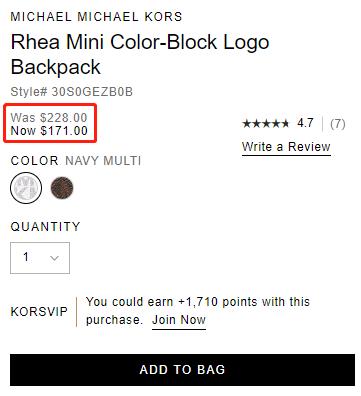Click the Was $228.00 original price
The width and height of the screenshot is (361, 396).
(49, 117)
